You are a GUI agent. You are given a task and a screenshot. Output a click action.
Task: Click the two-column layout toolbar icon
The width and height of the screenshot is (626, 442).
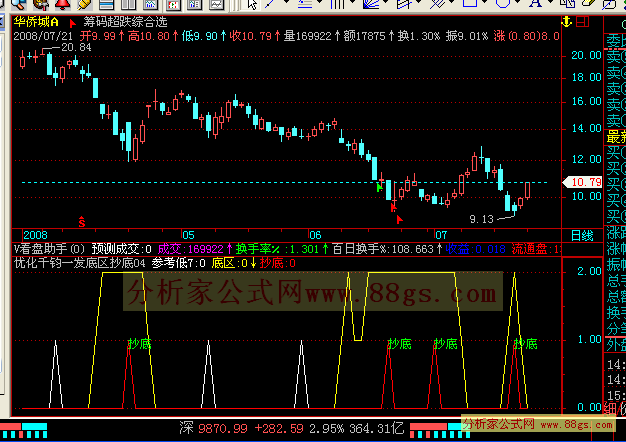[129, 4]
